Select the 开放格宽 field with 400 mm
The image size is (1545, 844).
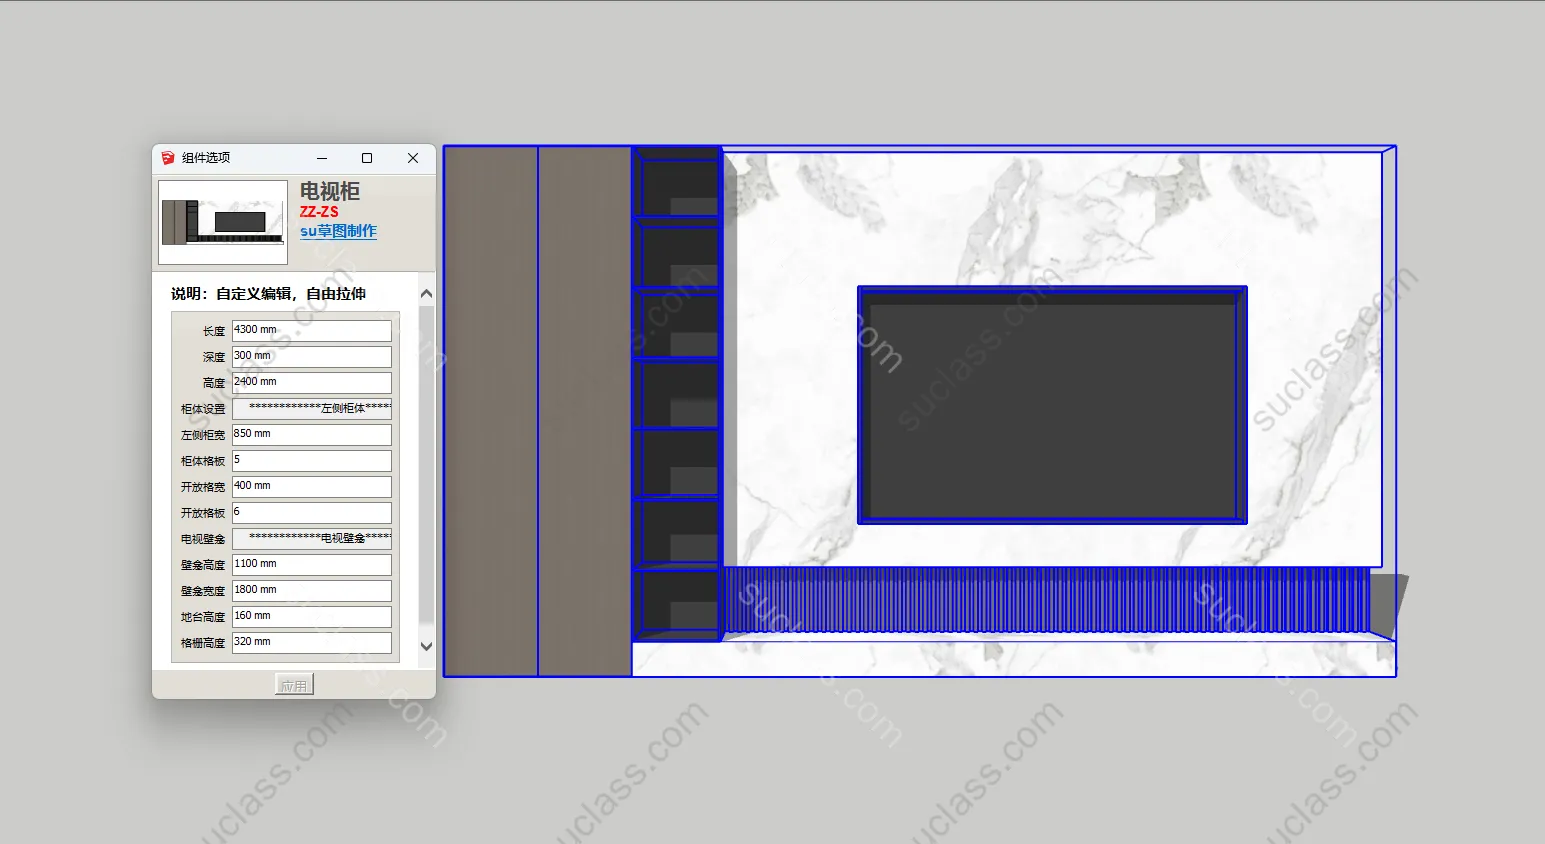click(311, 486)
